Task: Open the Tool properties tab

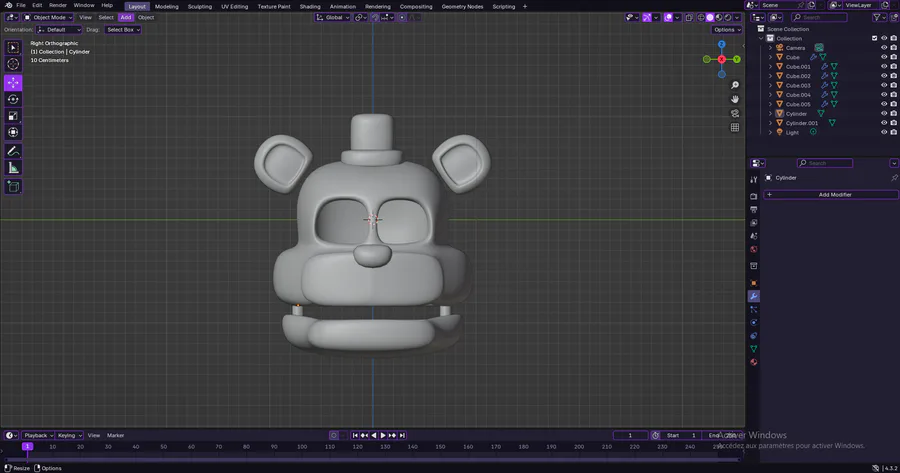Action: [x=754, y=180]
